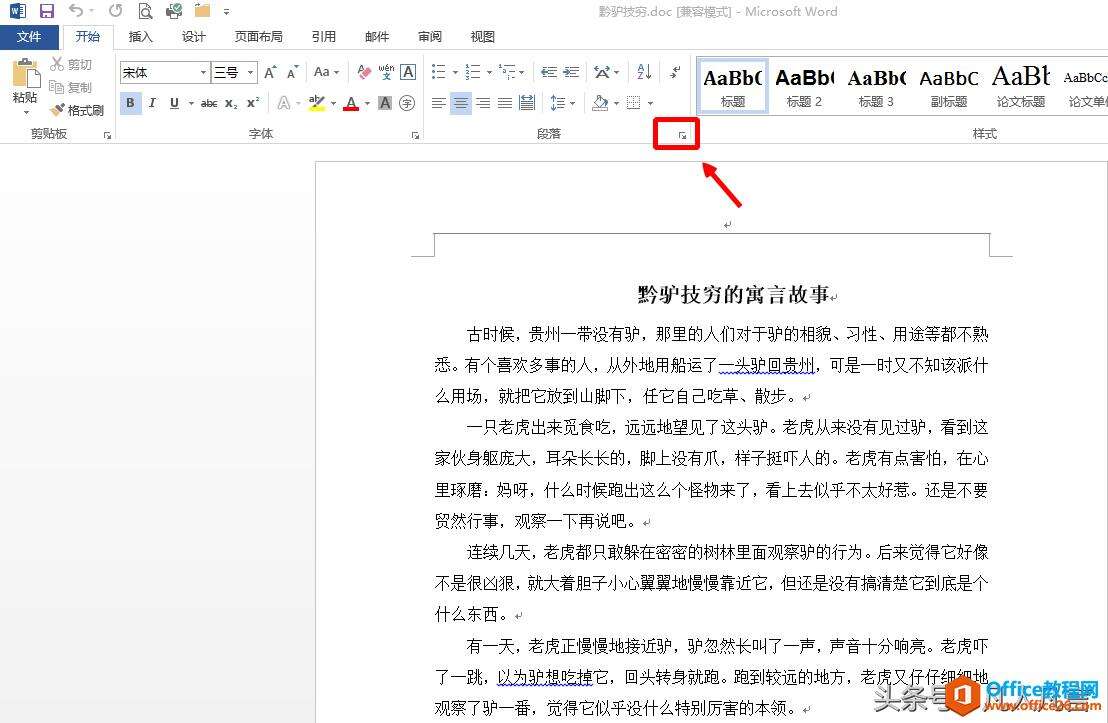The height and width of the screenshot is (723, 1108).
Task: Cut selection with 剪切
Action: coord(71,64)
